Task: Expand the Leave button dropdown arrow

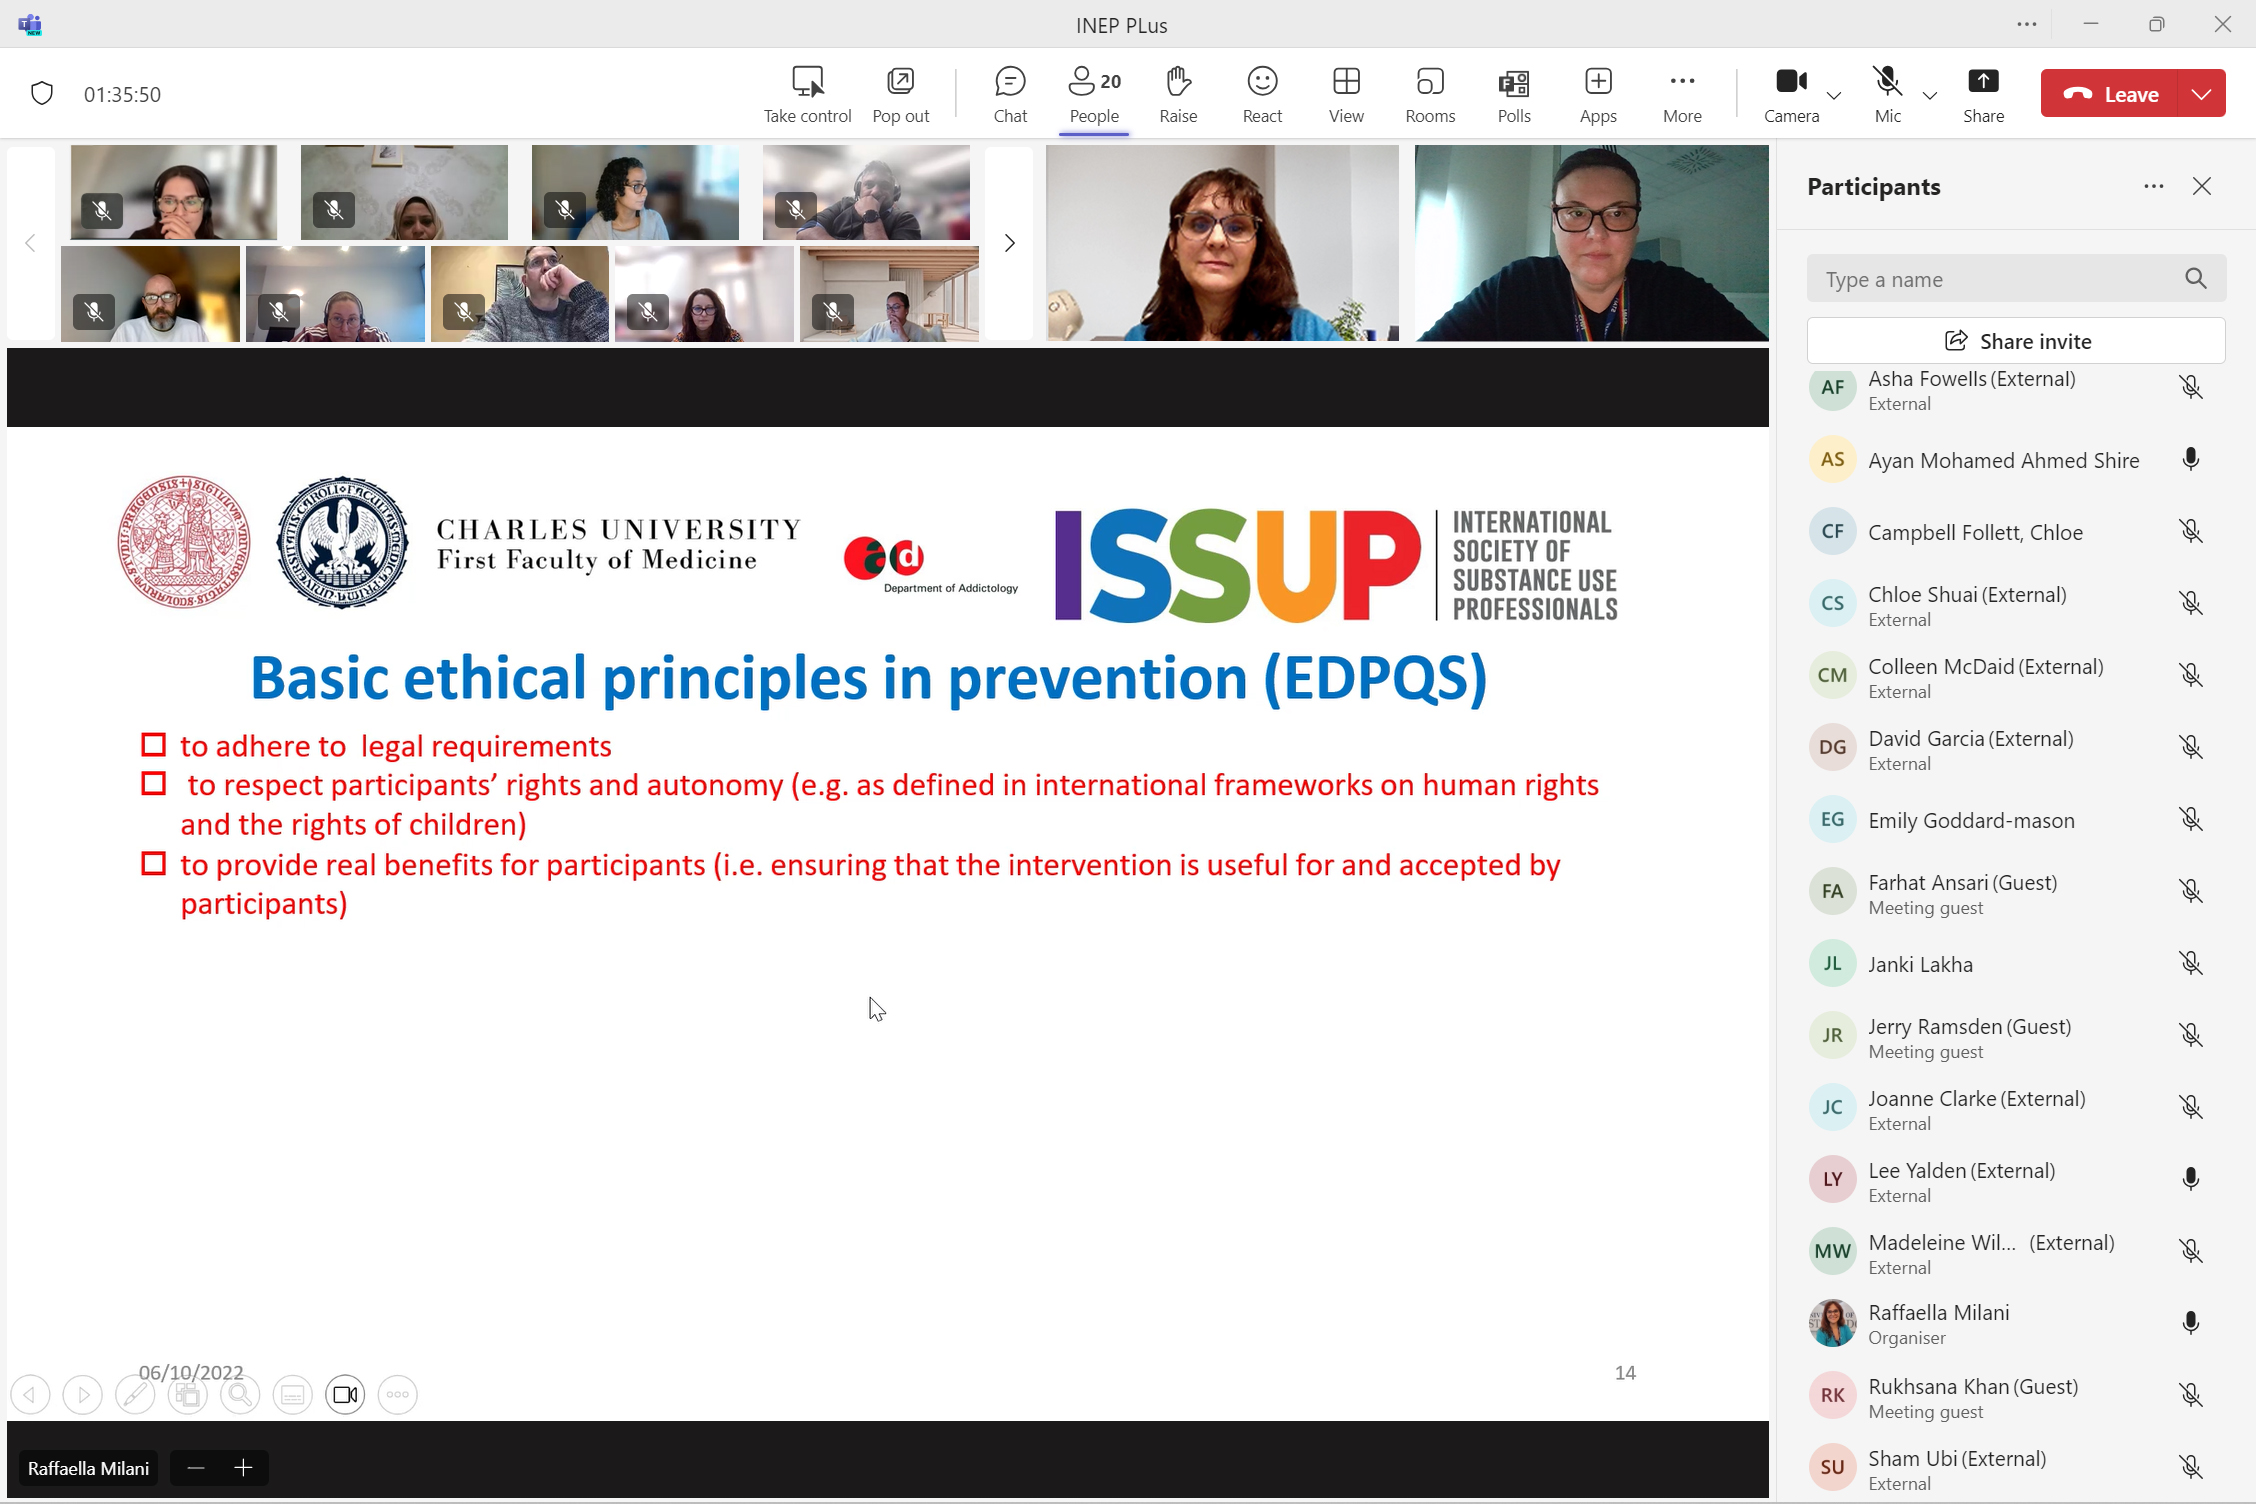Action: (x=2201, y=94)
